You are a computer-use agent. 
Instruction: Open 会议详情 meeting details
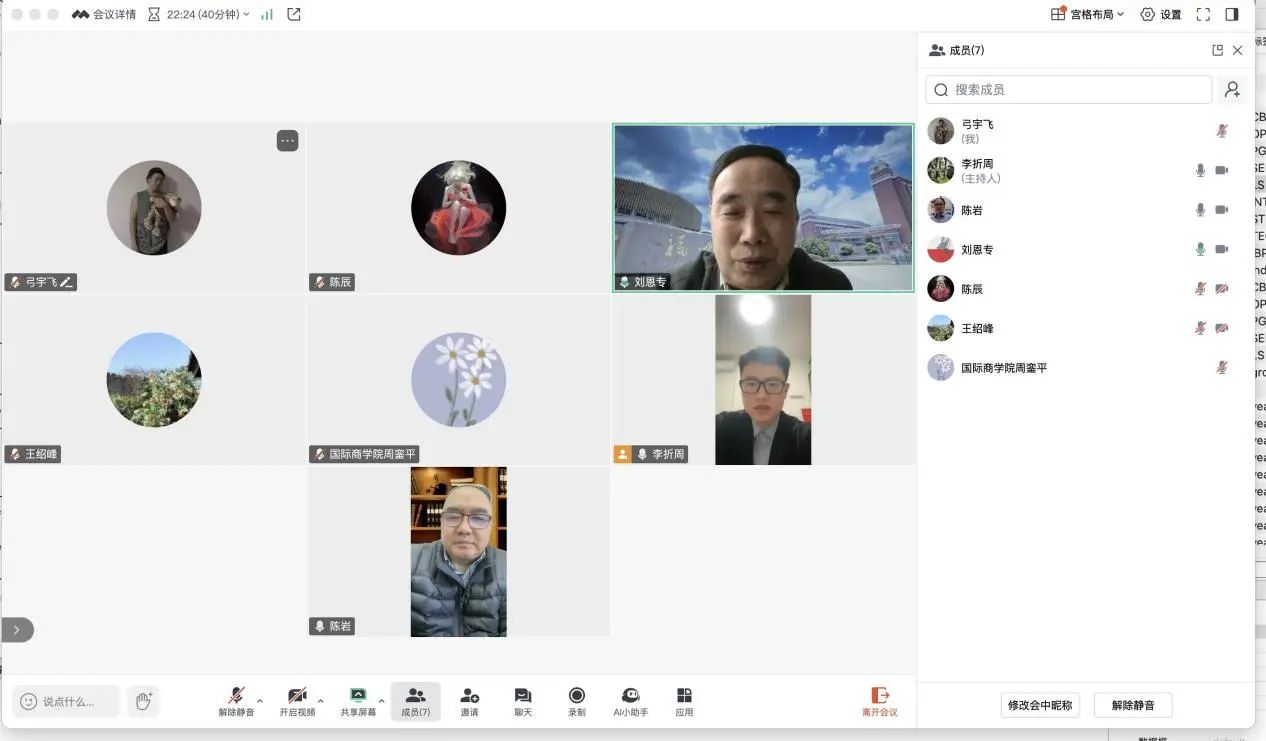[104, 14]
